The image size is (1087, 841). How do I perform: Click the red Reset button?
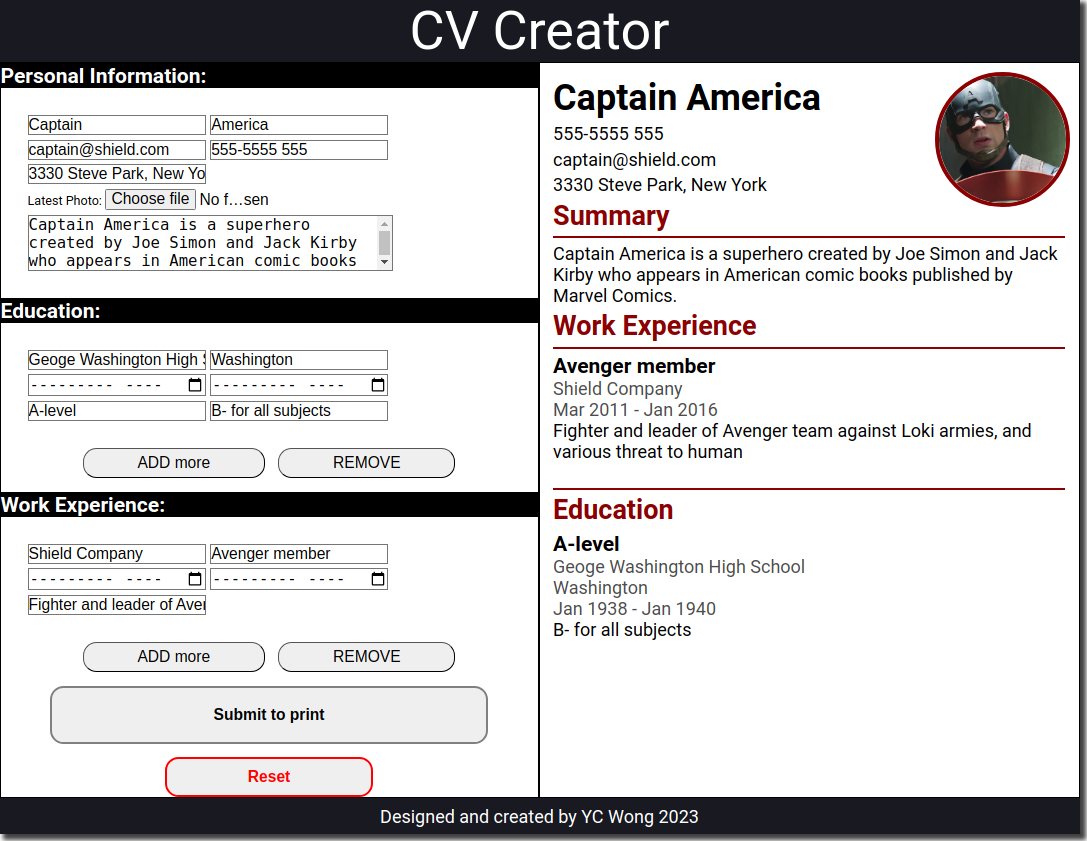click(x=269, y=777)
